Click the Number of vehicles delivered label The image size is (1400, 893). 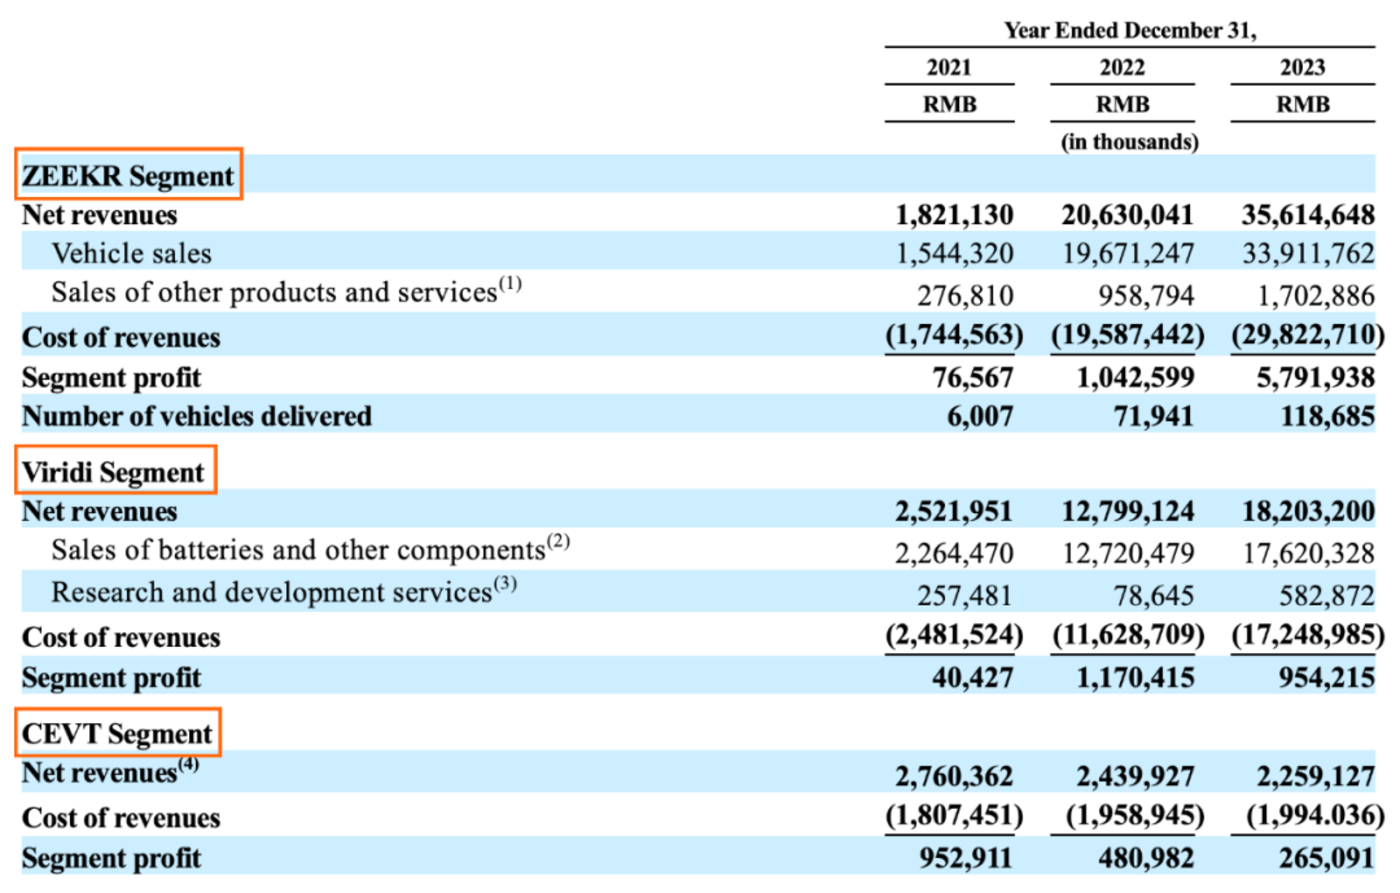coord(197,416)
